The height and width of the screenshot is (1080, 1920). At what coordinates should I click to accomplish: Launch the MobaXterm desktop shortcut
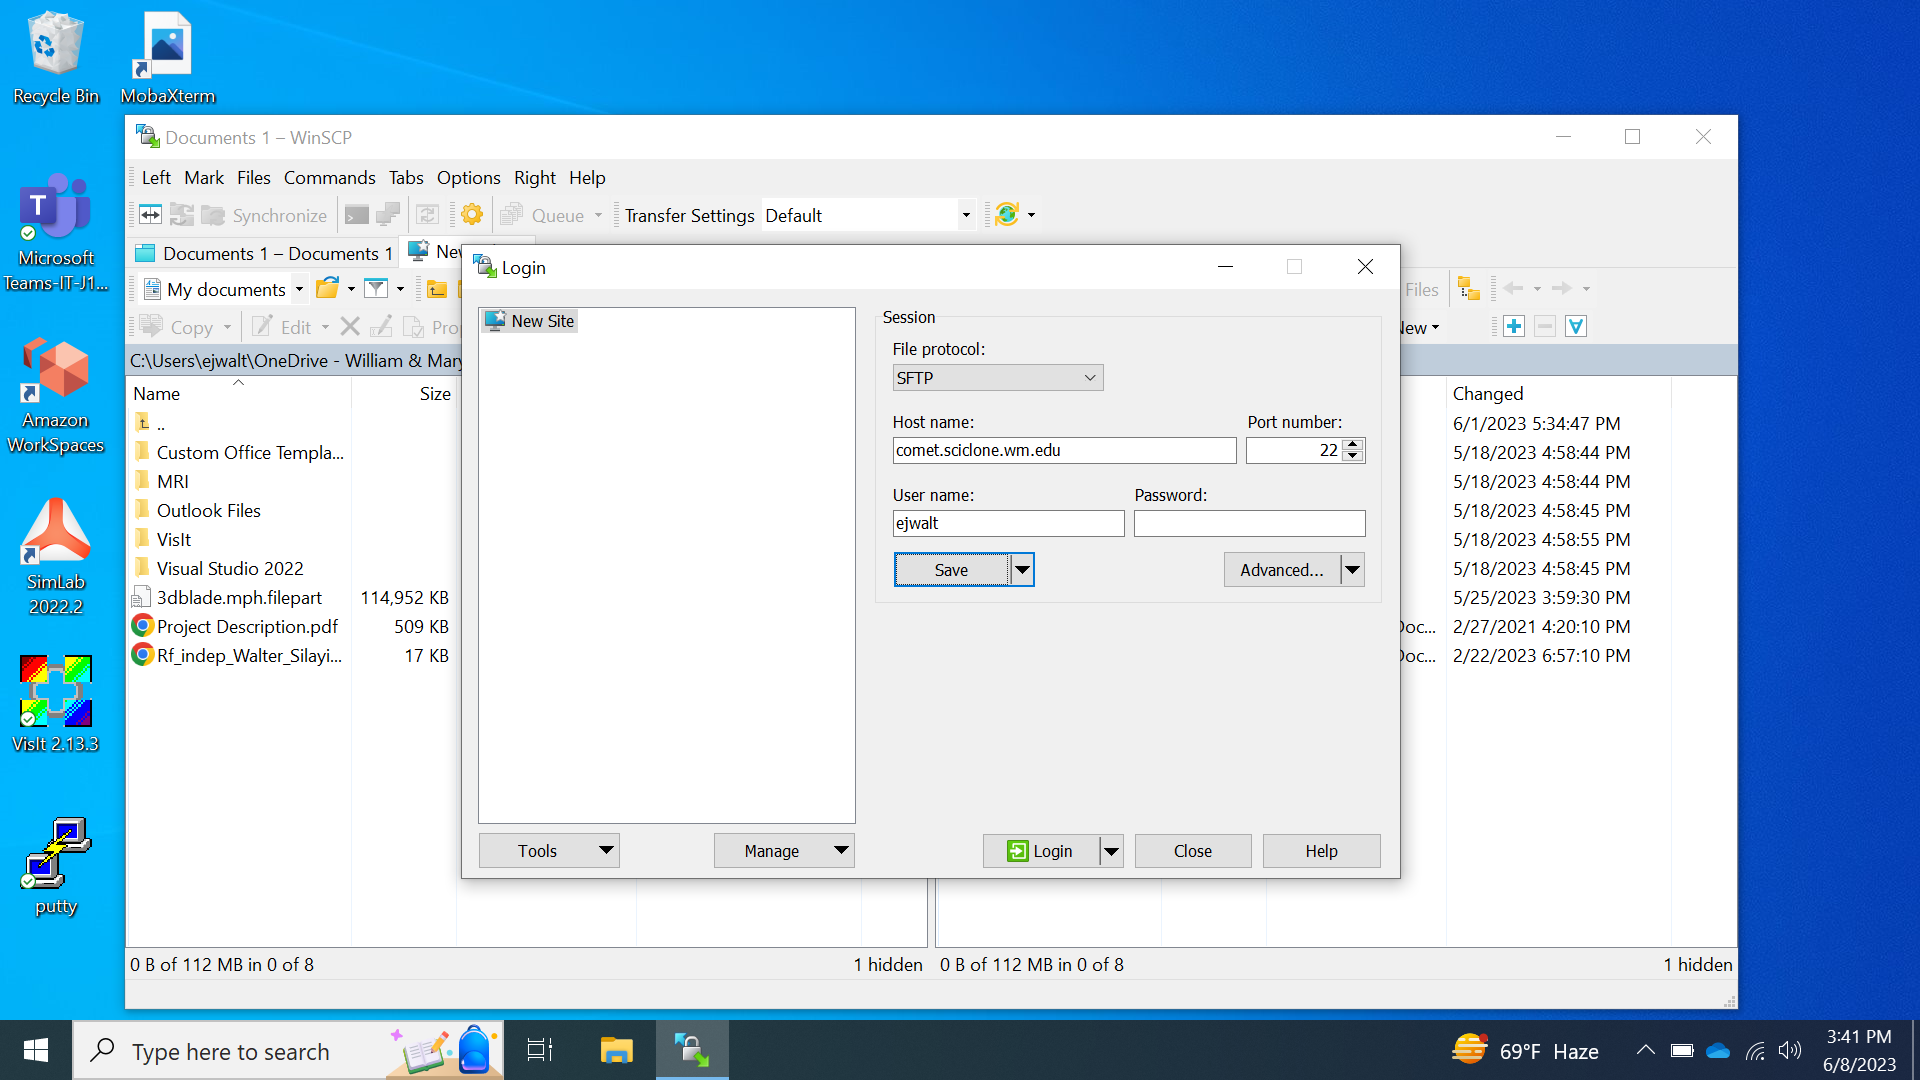click(x=167, y=58)
